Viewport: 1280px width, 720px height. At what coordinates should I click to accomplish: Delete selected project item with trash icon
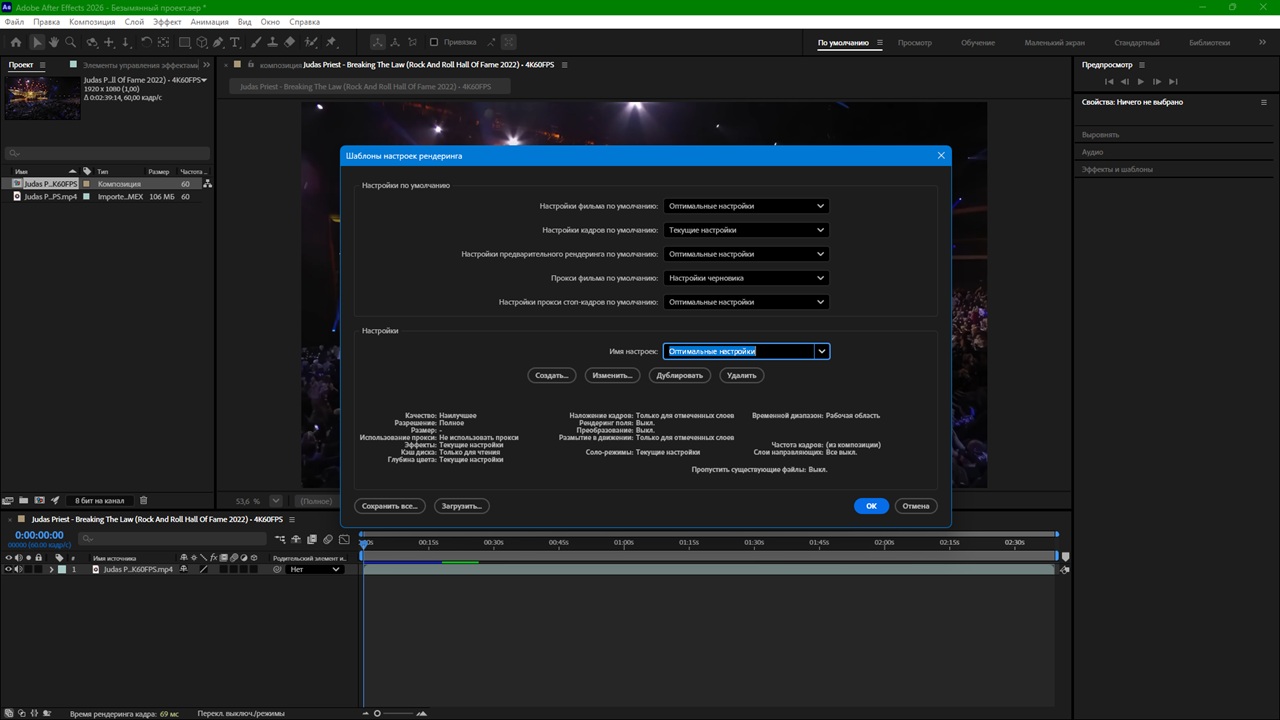point(143,500)
